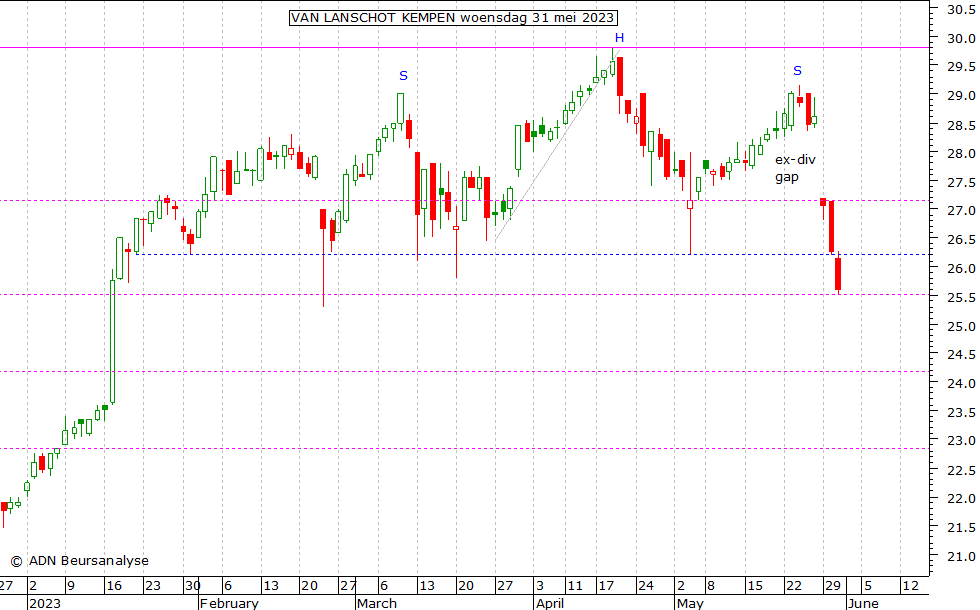Click the date label 6 above February
The height and width of the screenshot is (610, 980).
point(228,586)
